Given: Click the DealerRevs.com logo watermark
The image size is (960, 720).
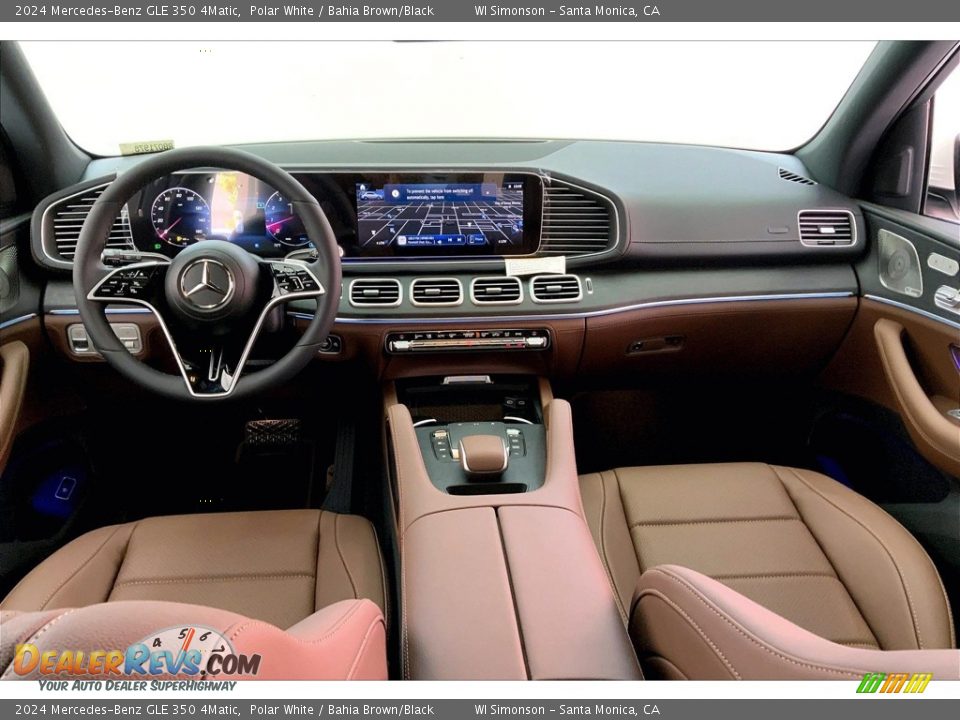Looking at the screenshot, I should [136, 658].
